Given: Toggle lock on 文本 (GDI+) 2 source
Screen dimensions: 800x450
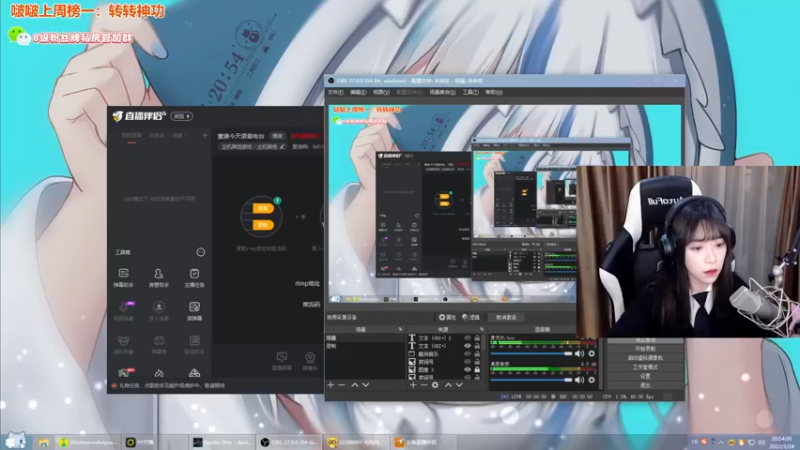Looking at the screenshot, I should (x=477, y=338).
